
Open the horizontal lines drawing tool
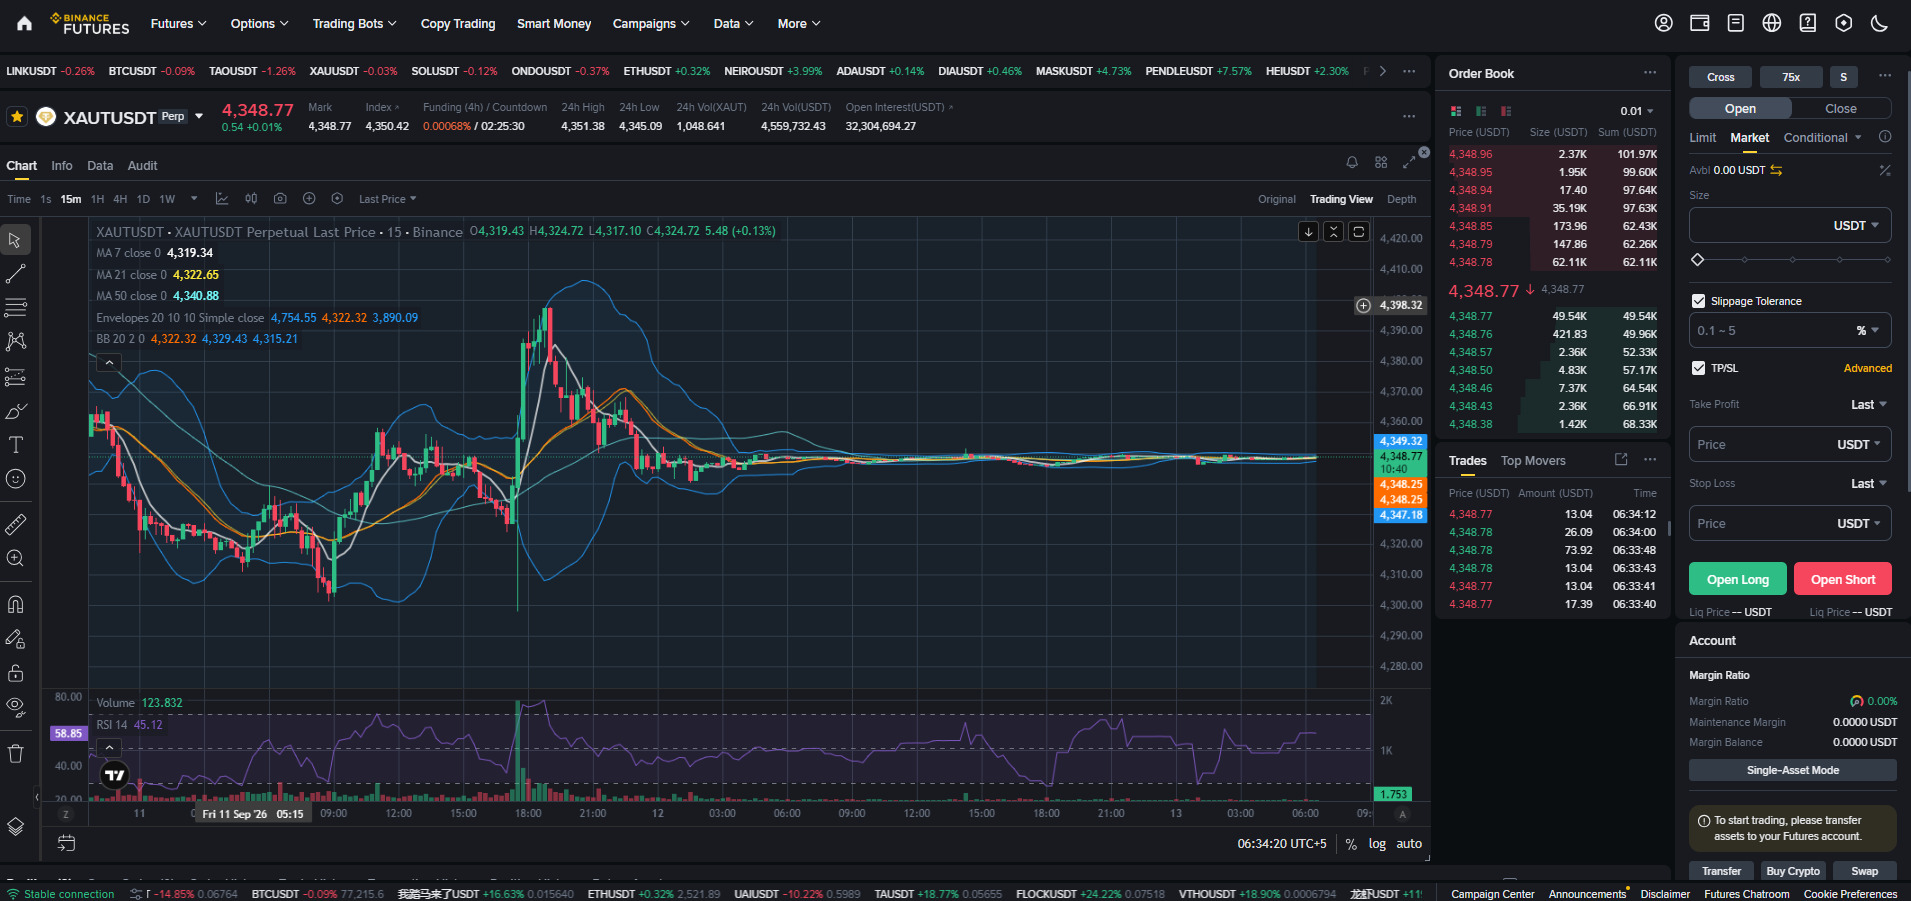tap(16, 307)
